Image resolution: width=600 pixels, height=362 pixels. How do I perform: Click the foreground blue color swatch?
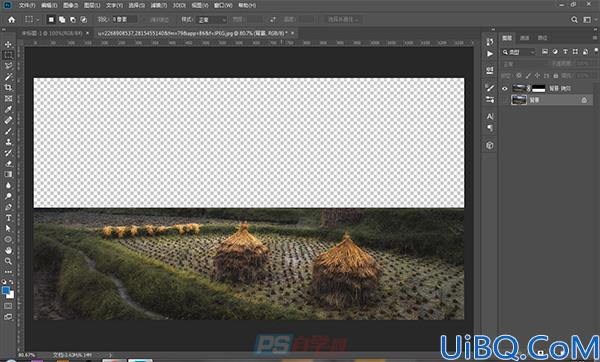tap(6, 291)
